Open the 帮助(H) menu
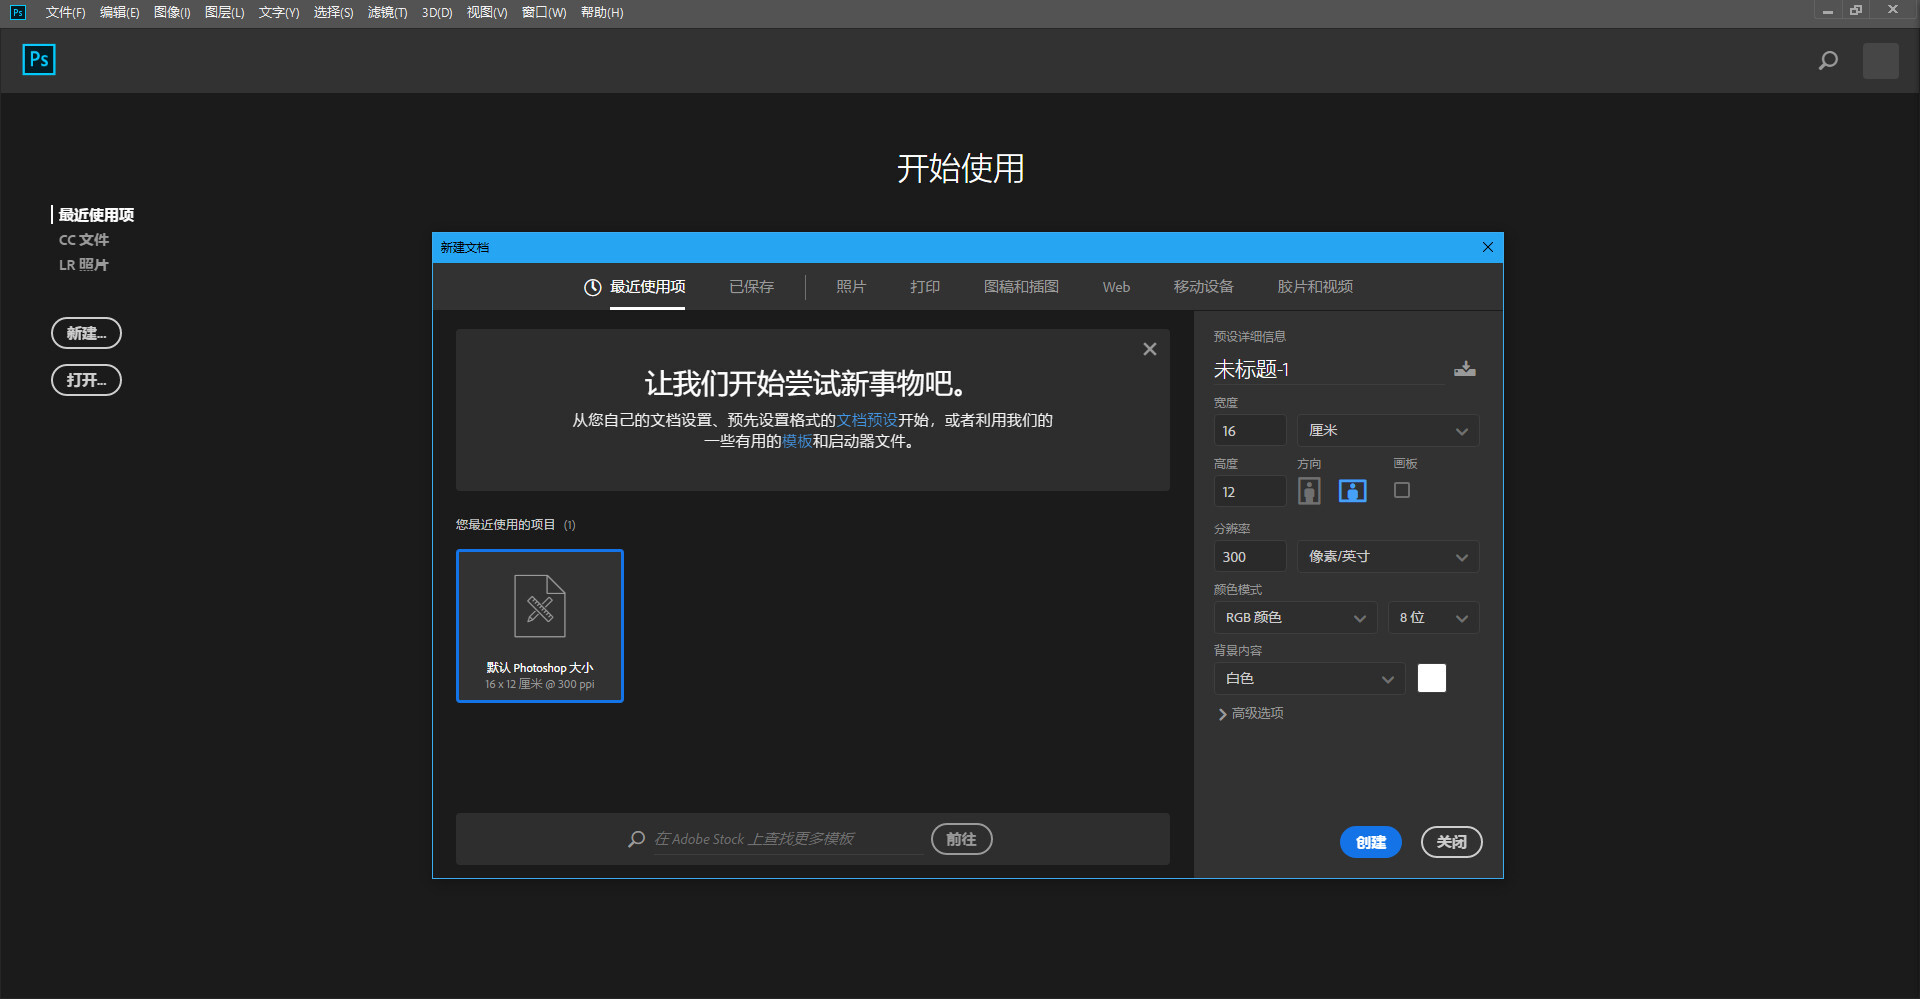 point(602,12)
